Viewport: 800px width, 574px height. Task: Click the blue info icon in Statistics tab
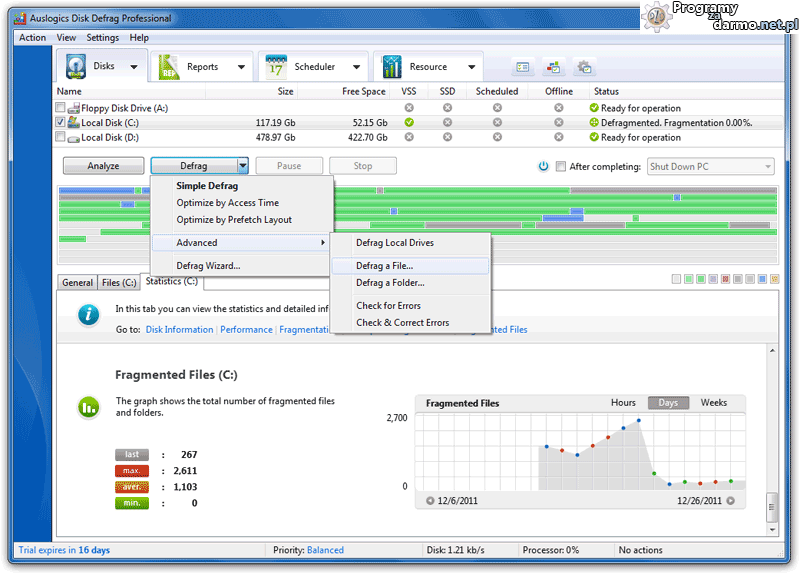tap(89, 314)
